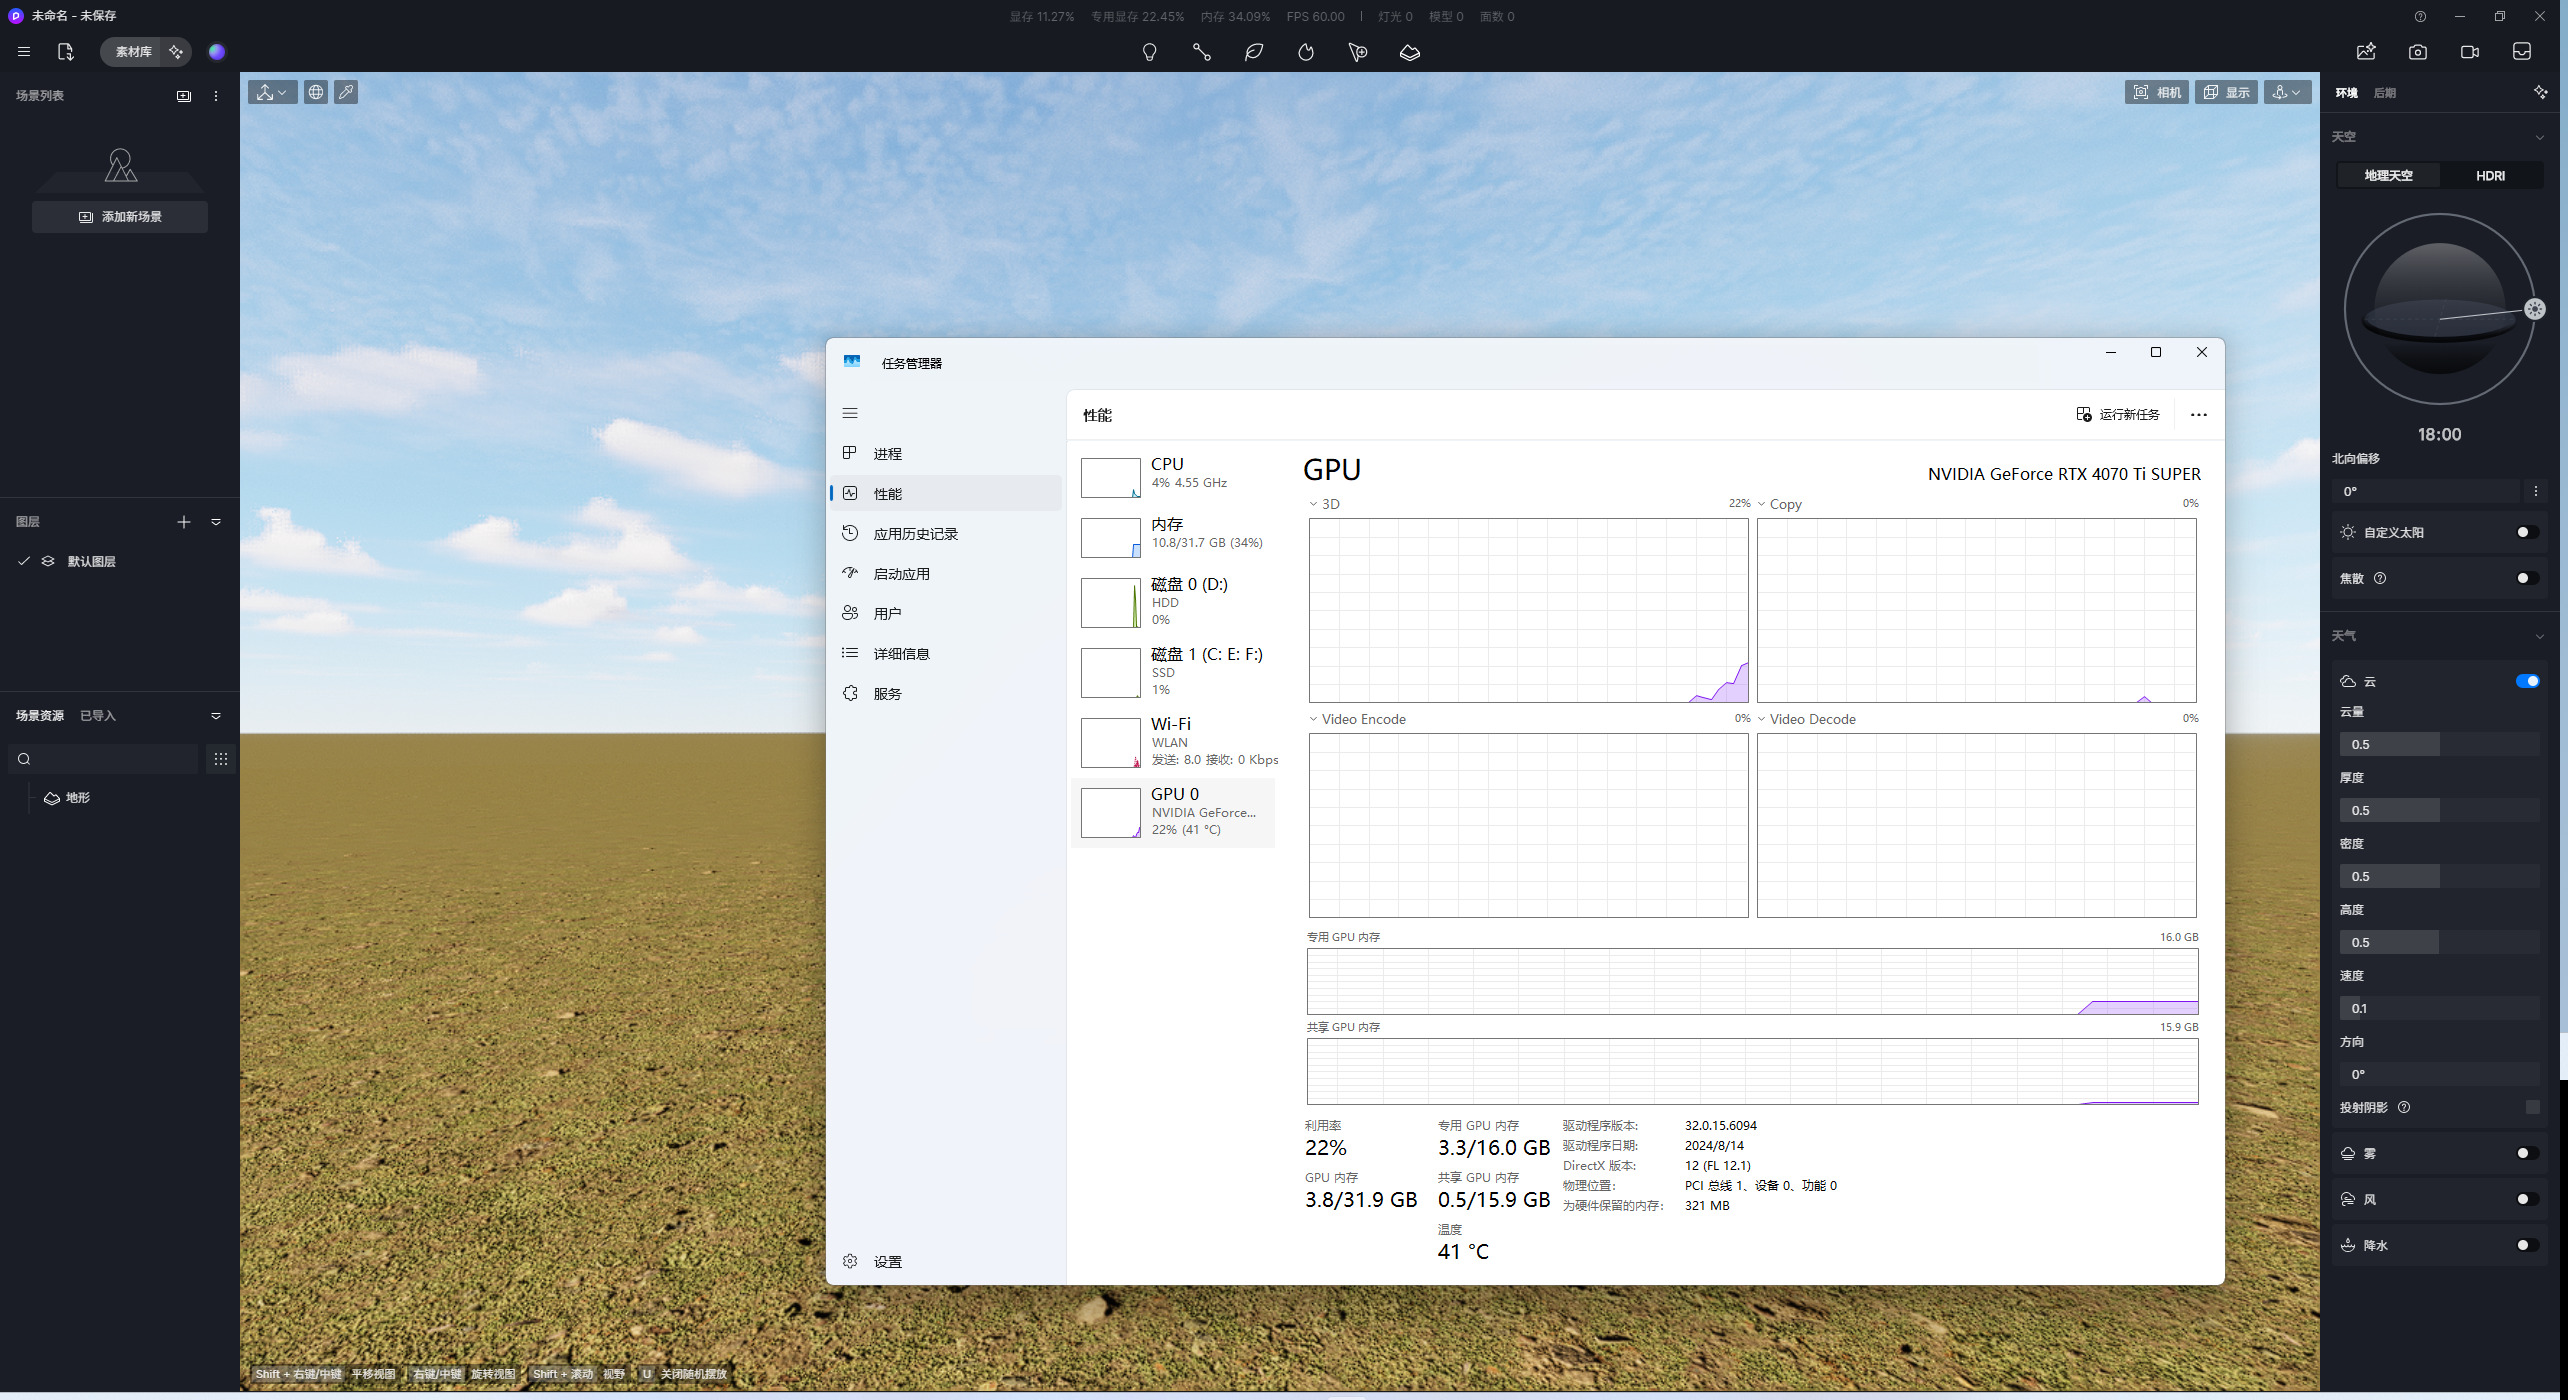Open the scene resources dropdown arrow
The height and width of the screenshot is (1400, 2568).
(216, 716)
